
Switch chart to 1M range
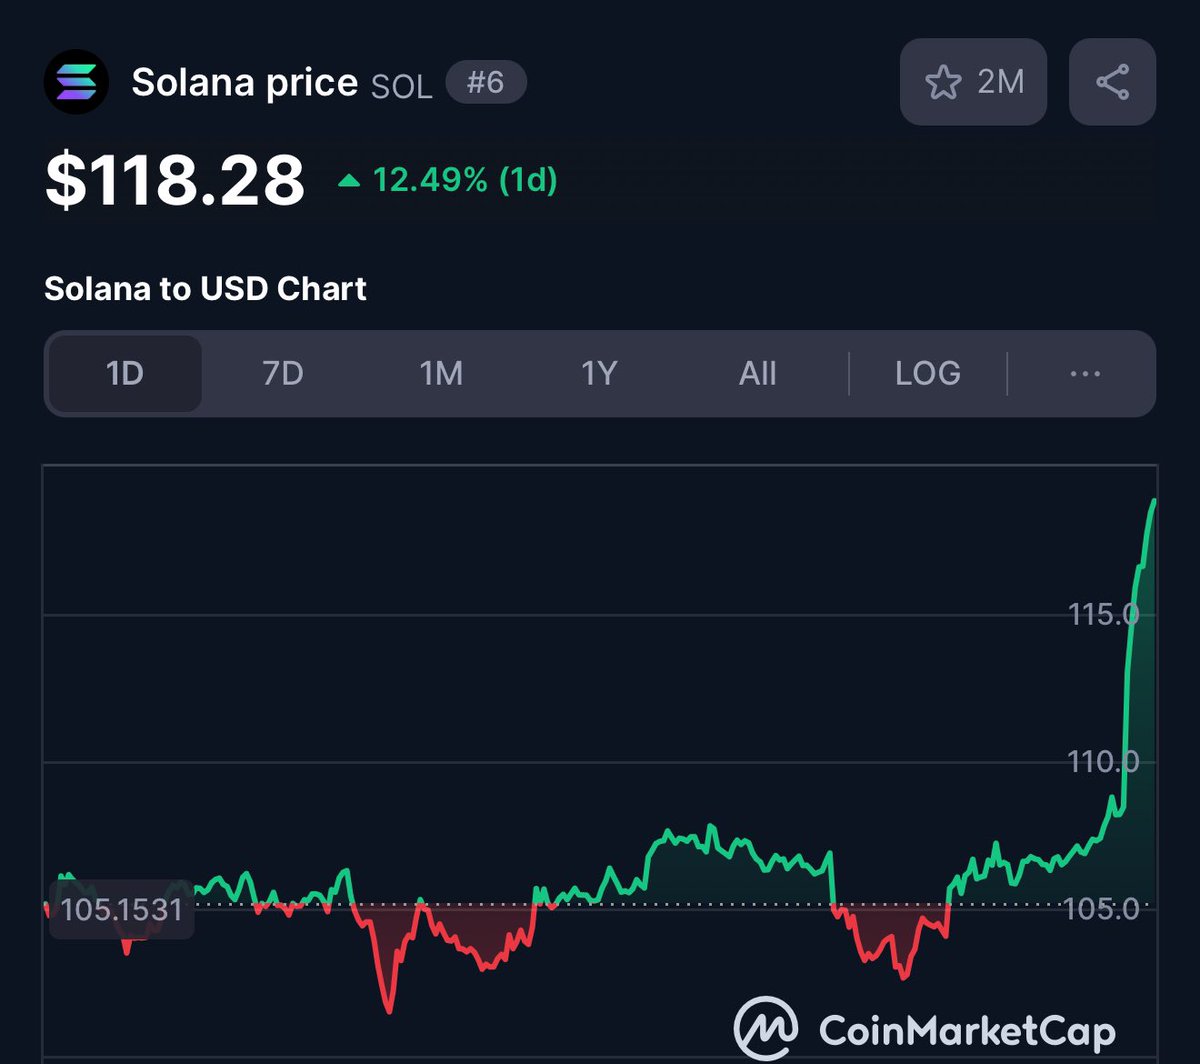(441, 374)
